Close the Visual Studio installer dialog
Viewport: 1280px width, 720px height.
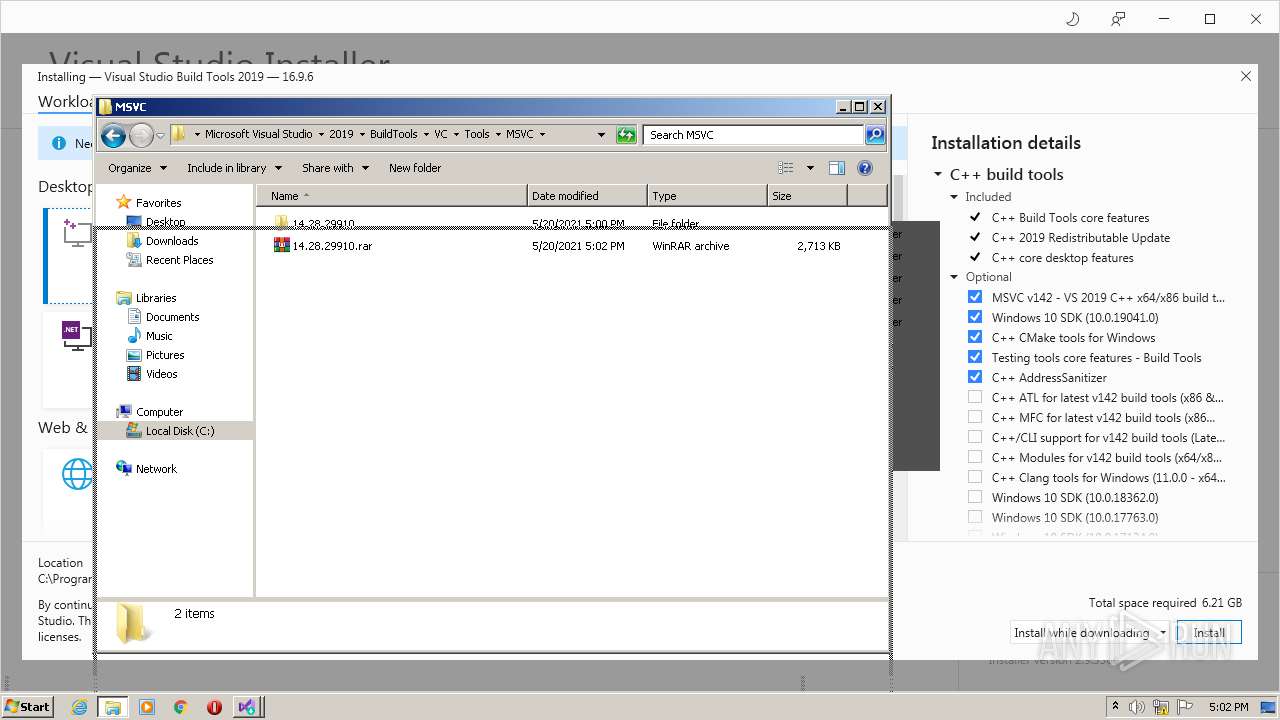[x=1246, y=76]
